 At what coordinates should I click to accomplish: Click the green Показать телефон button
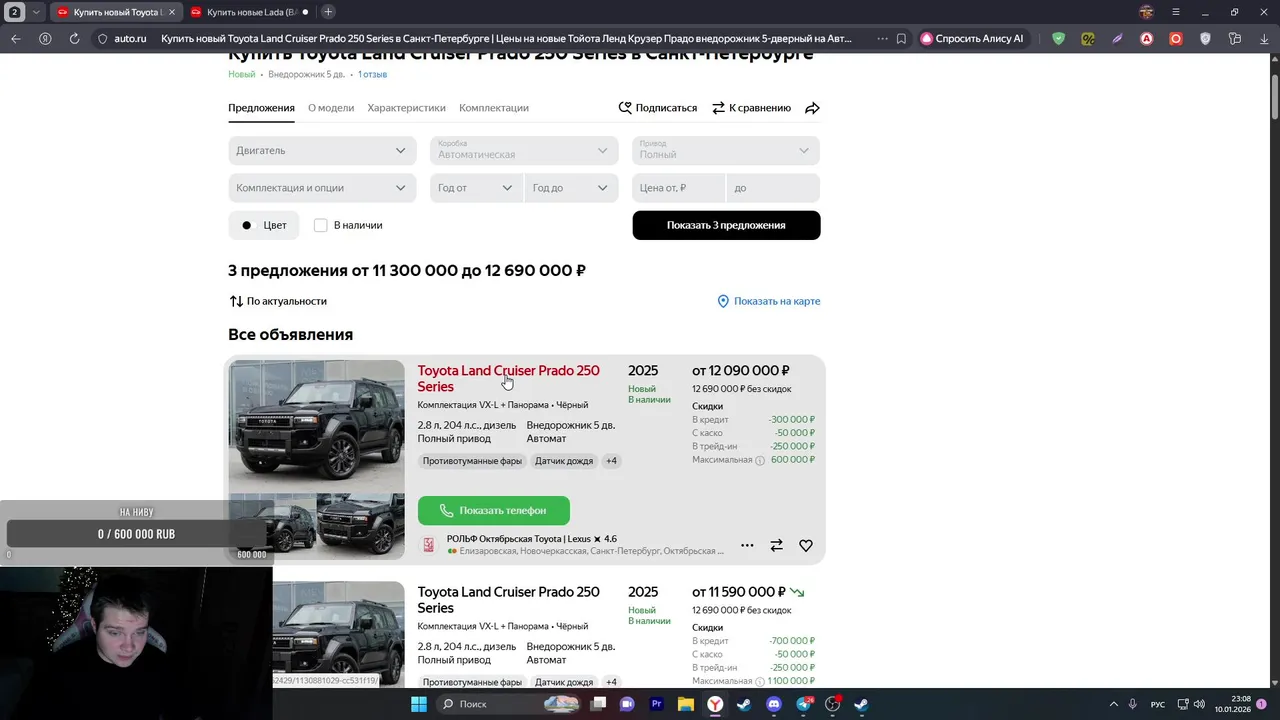point(494,510)
